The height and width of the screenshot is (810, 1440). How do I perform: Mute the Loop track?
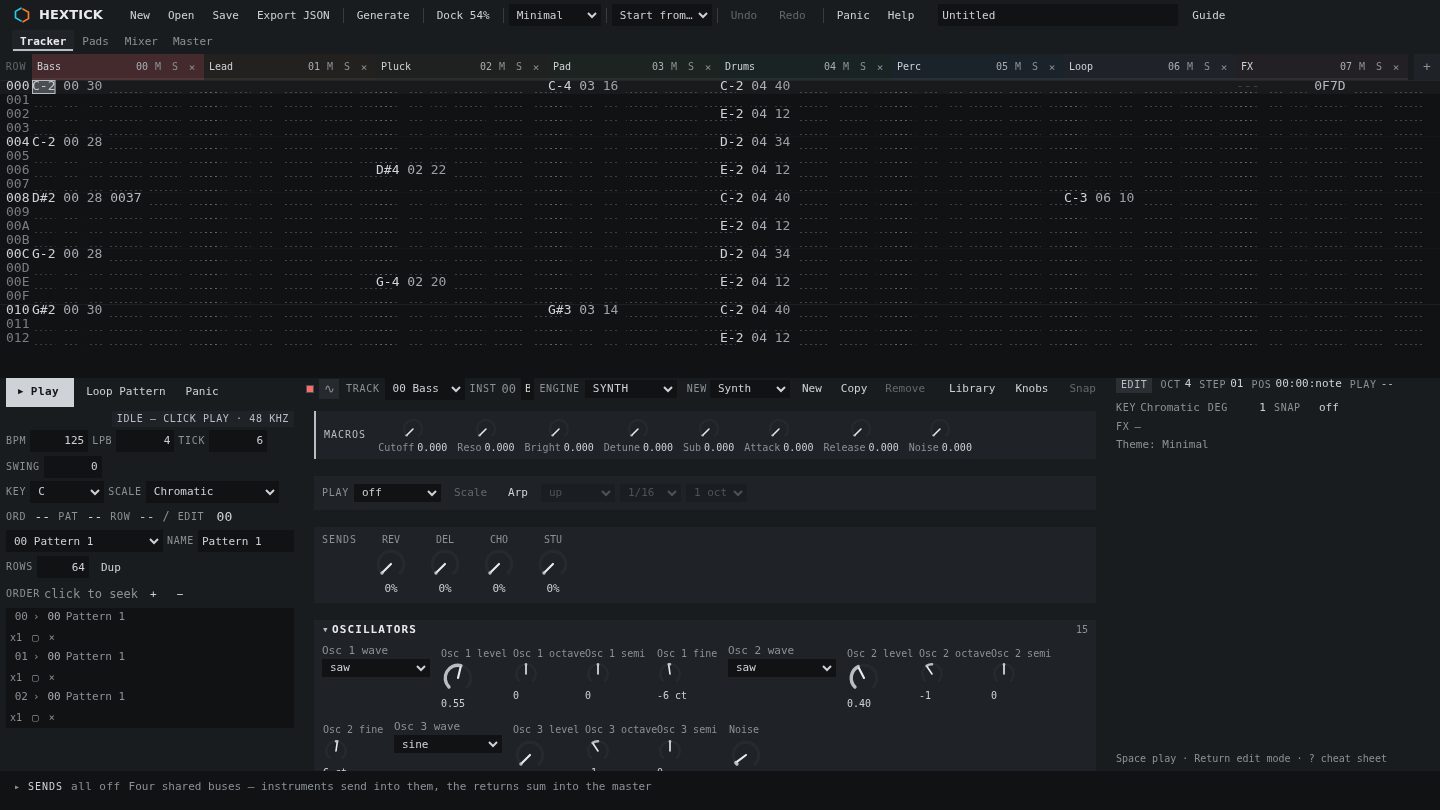tap(1189, 67)
